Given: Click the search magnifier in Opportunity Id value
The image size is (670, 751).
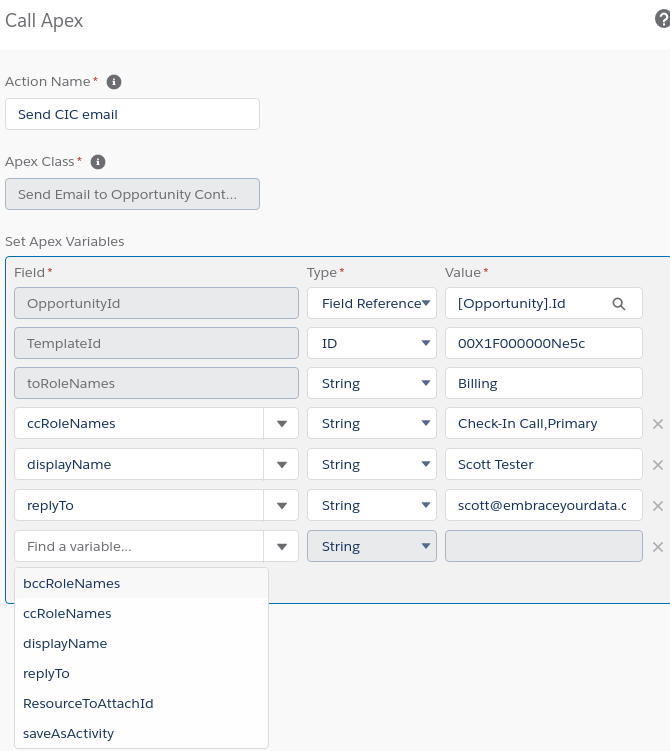Looking at the screenshot, I should [619, 304].
